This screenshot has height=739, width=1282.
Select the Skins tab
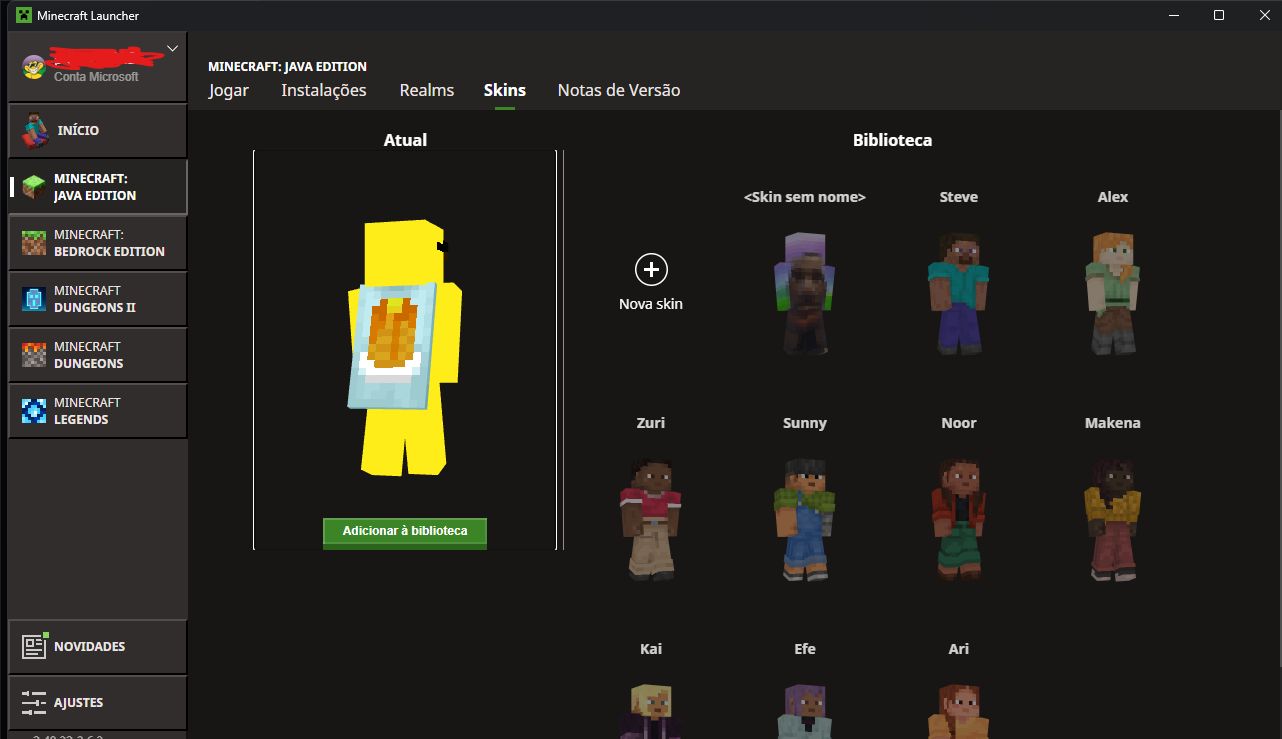click(505, 90)
